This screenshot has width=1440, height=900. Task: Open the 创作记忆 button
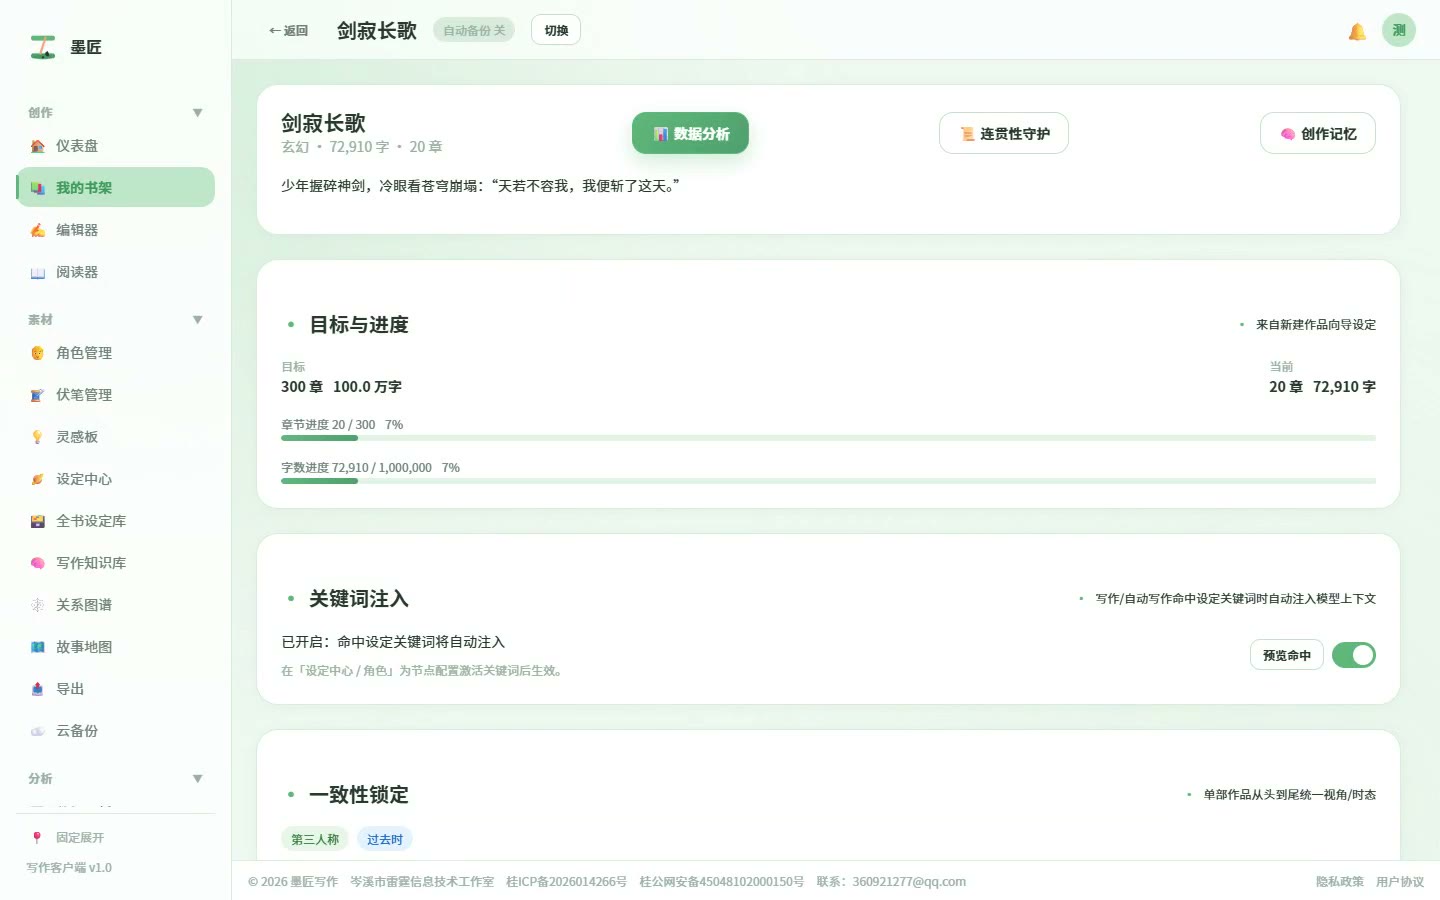pyautogui.click(x=1318, y=133)
